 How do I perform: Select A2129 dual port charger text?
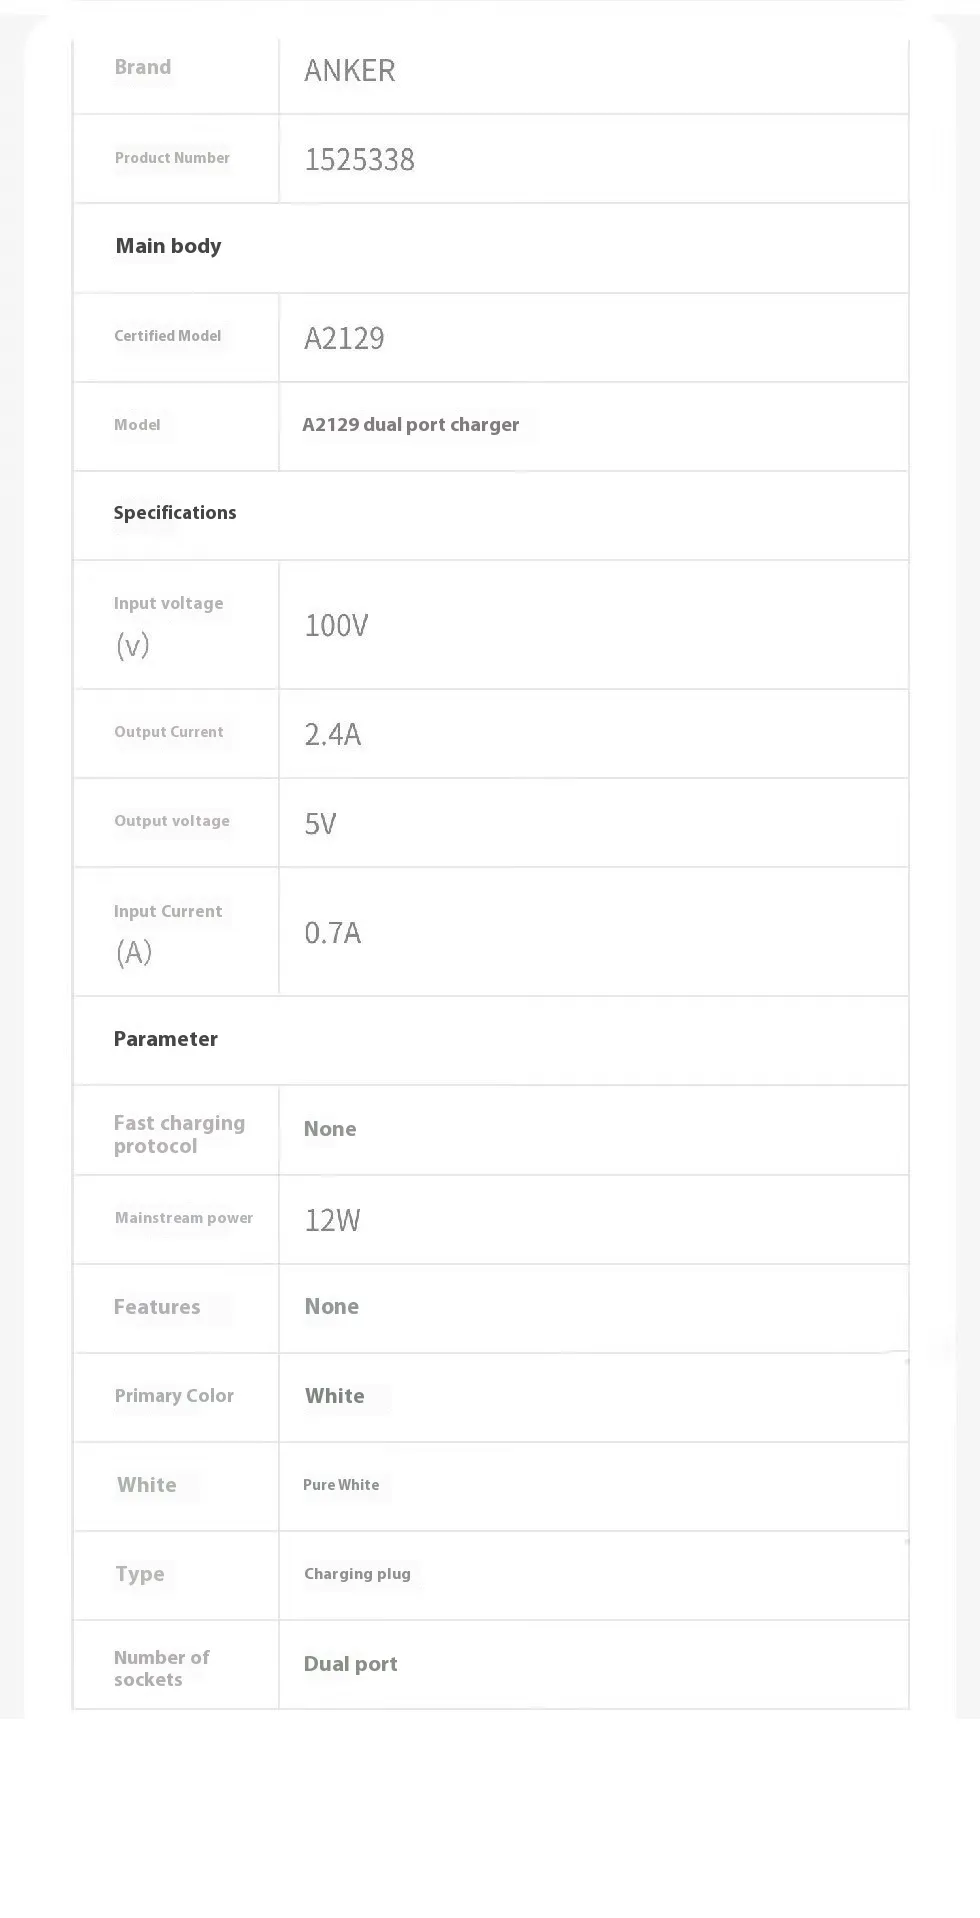[x=410, y=425]
